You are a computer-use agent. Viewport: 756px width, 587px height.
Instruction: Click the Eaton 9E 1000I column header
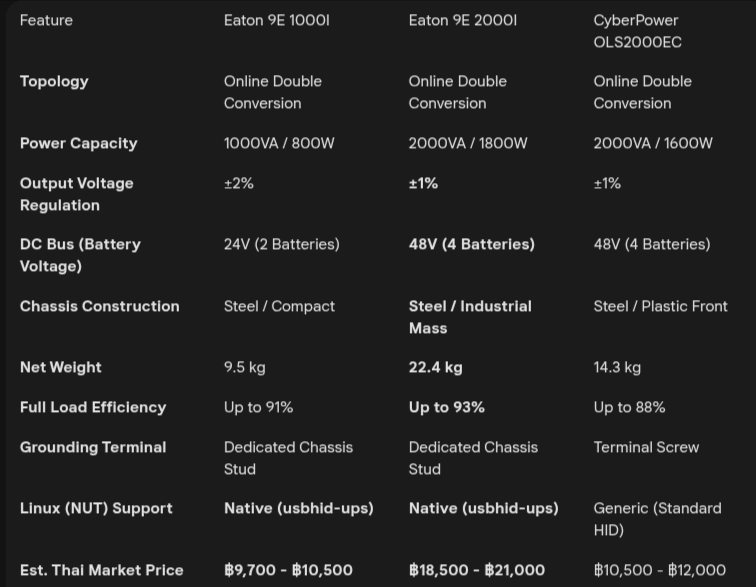click(276, 20)
